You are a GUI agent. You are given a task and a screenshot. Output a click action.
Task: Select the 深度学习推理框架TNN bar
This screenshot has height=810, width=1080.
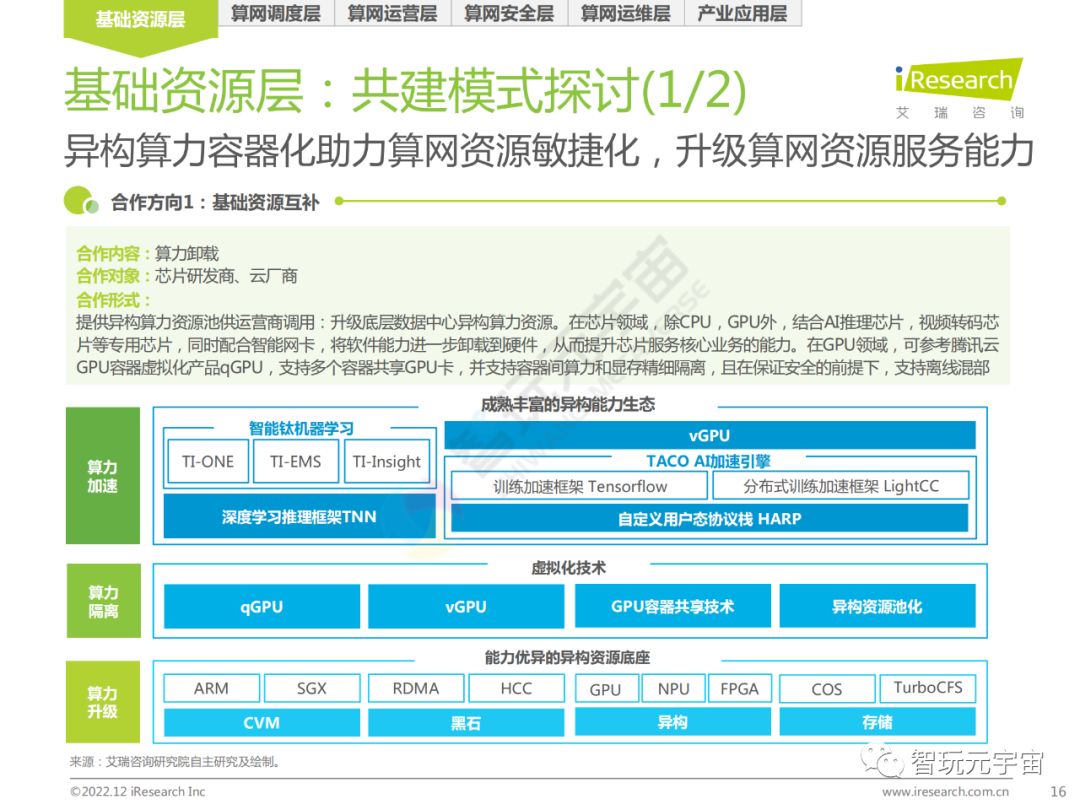[x=300, y=517]
